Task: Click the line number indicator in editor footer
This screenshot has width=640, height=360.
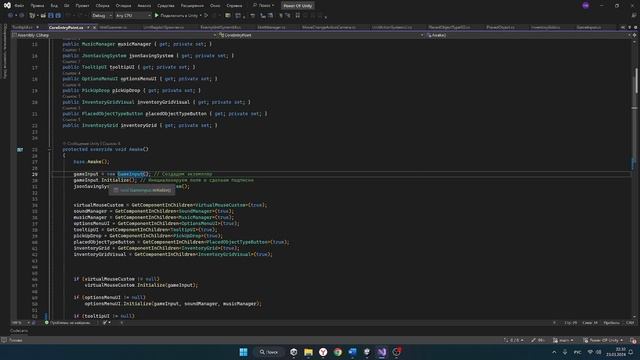Action: [571, 322]
